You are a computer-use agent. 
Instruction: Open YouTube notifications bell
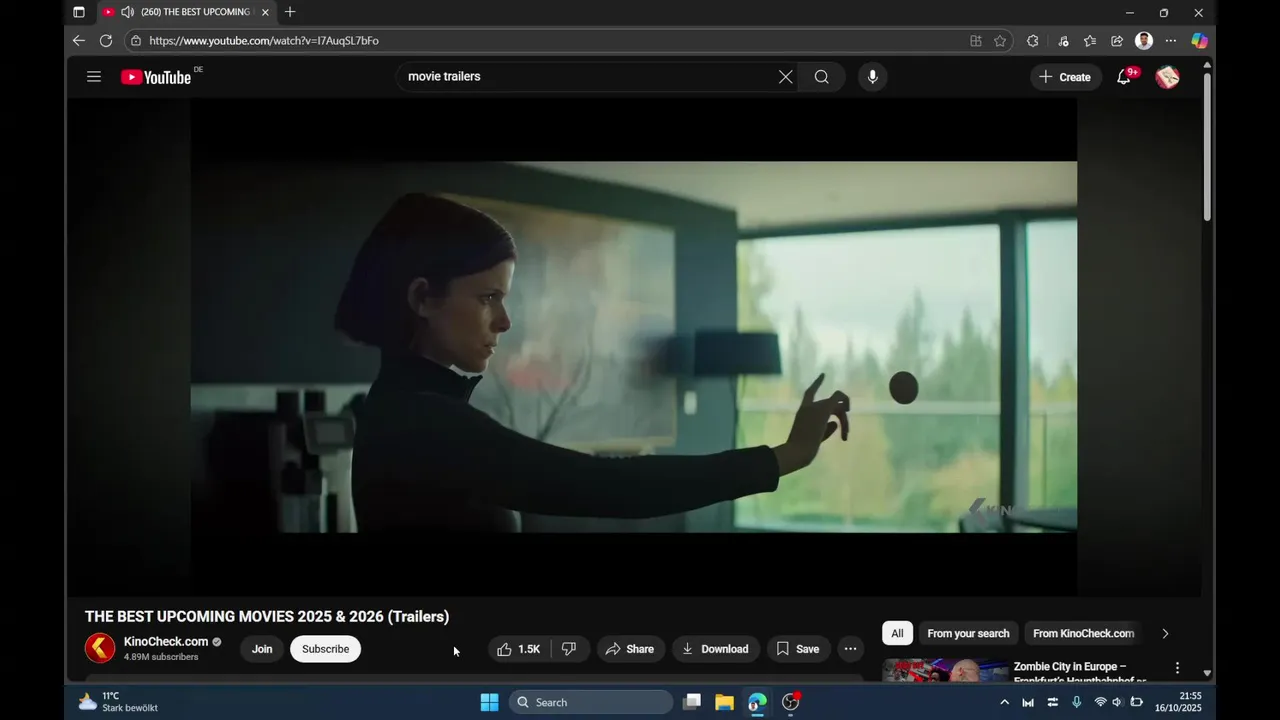coord(1124,77)
